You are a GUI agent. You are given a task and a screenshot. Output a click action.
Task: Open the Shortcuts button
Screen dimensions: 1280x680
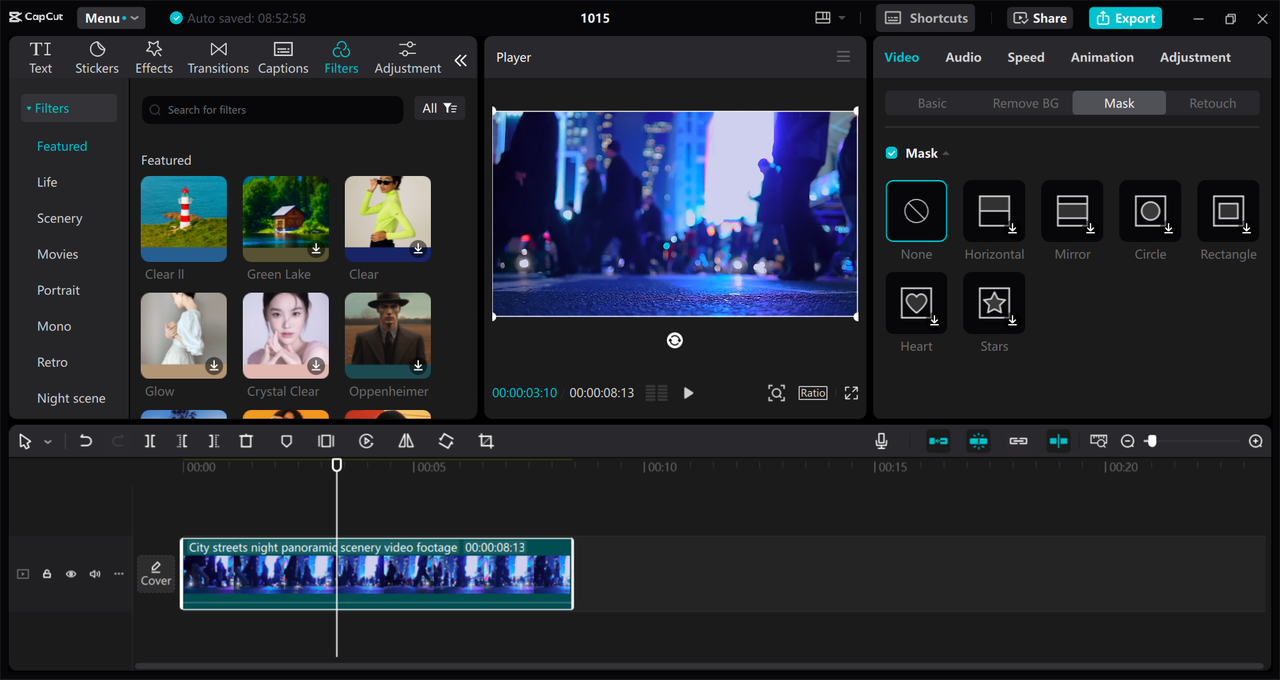click(926, 18)
